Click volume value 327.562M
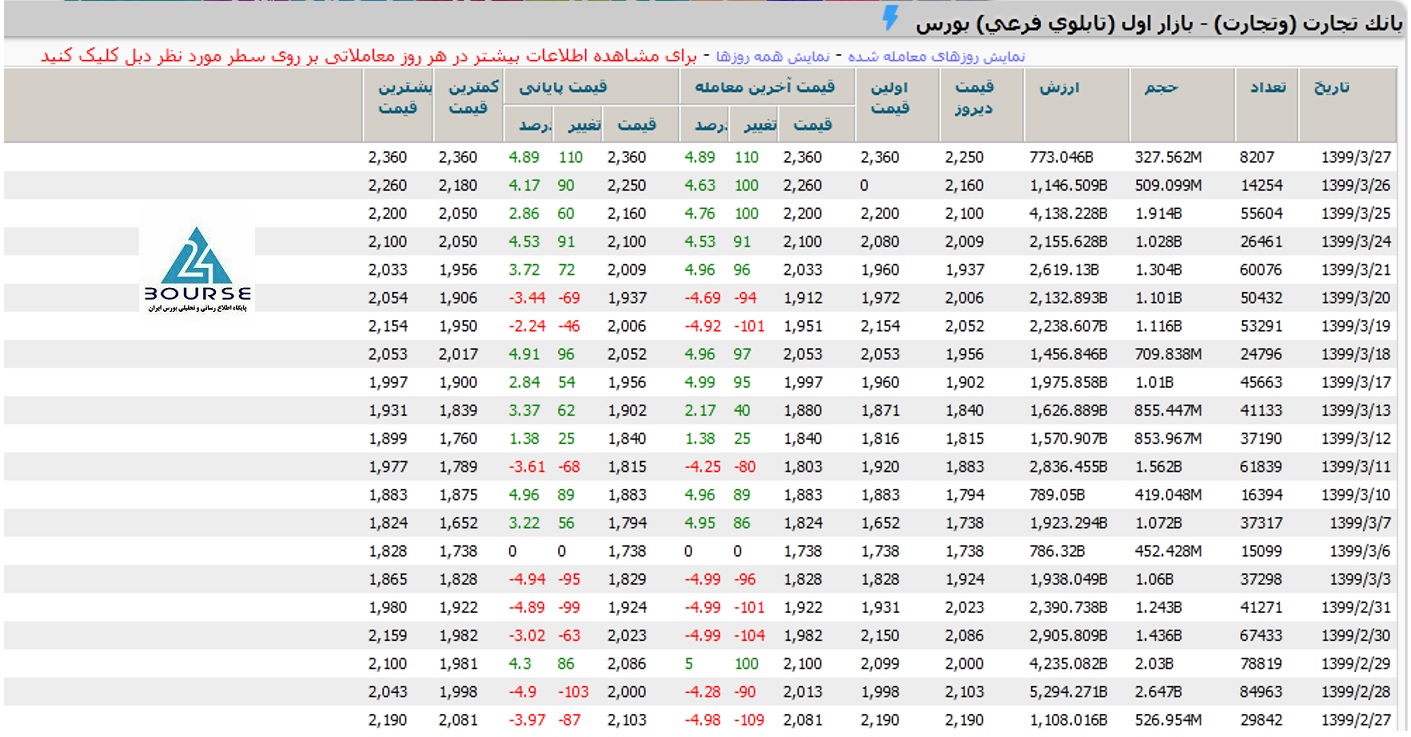This screenshot has height=737, width=1411. click(x=1168, y=157)
